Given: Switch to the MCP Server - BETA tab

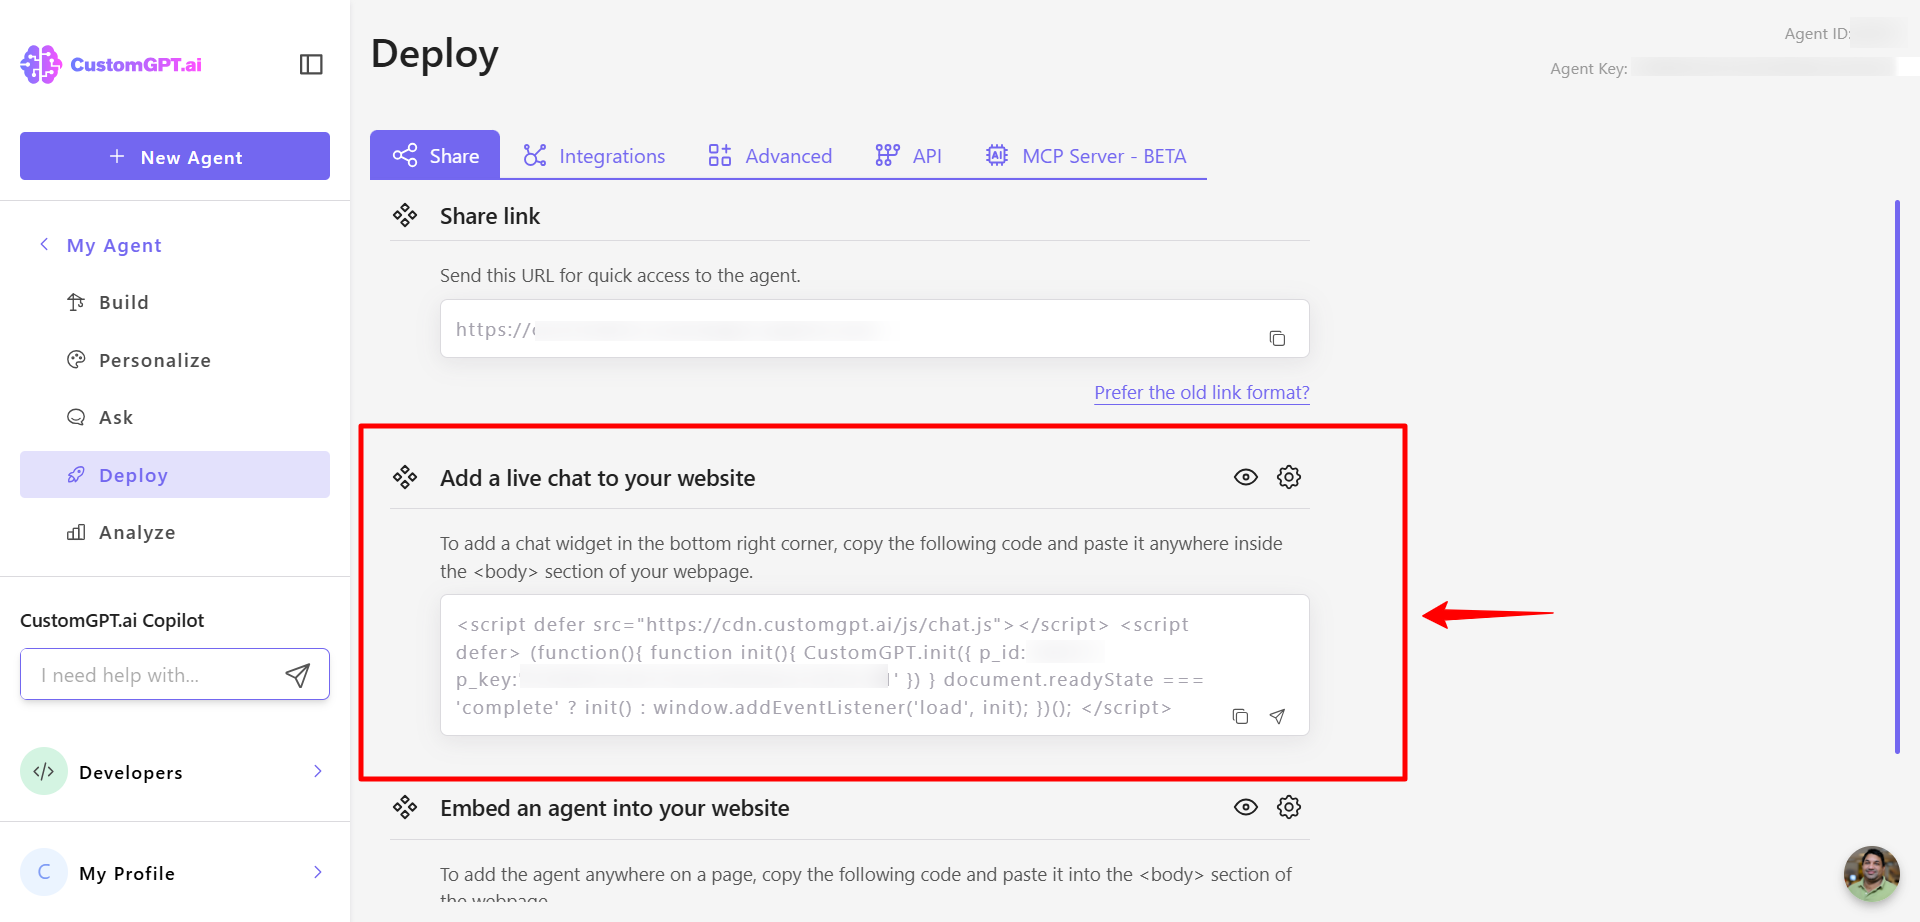Looking at the screenshot, I should [1086, 156].
